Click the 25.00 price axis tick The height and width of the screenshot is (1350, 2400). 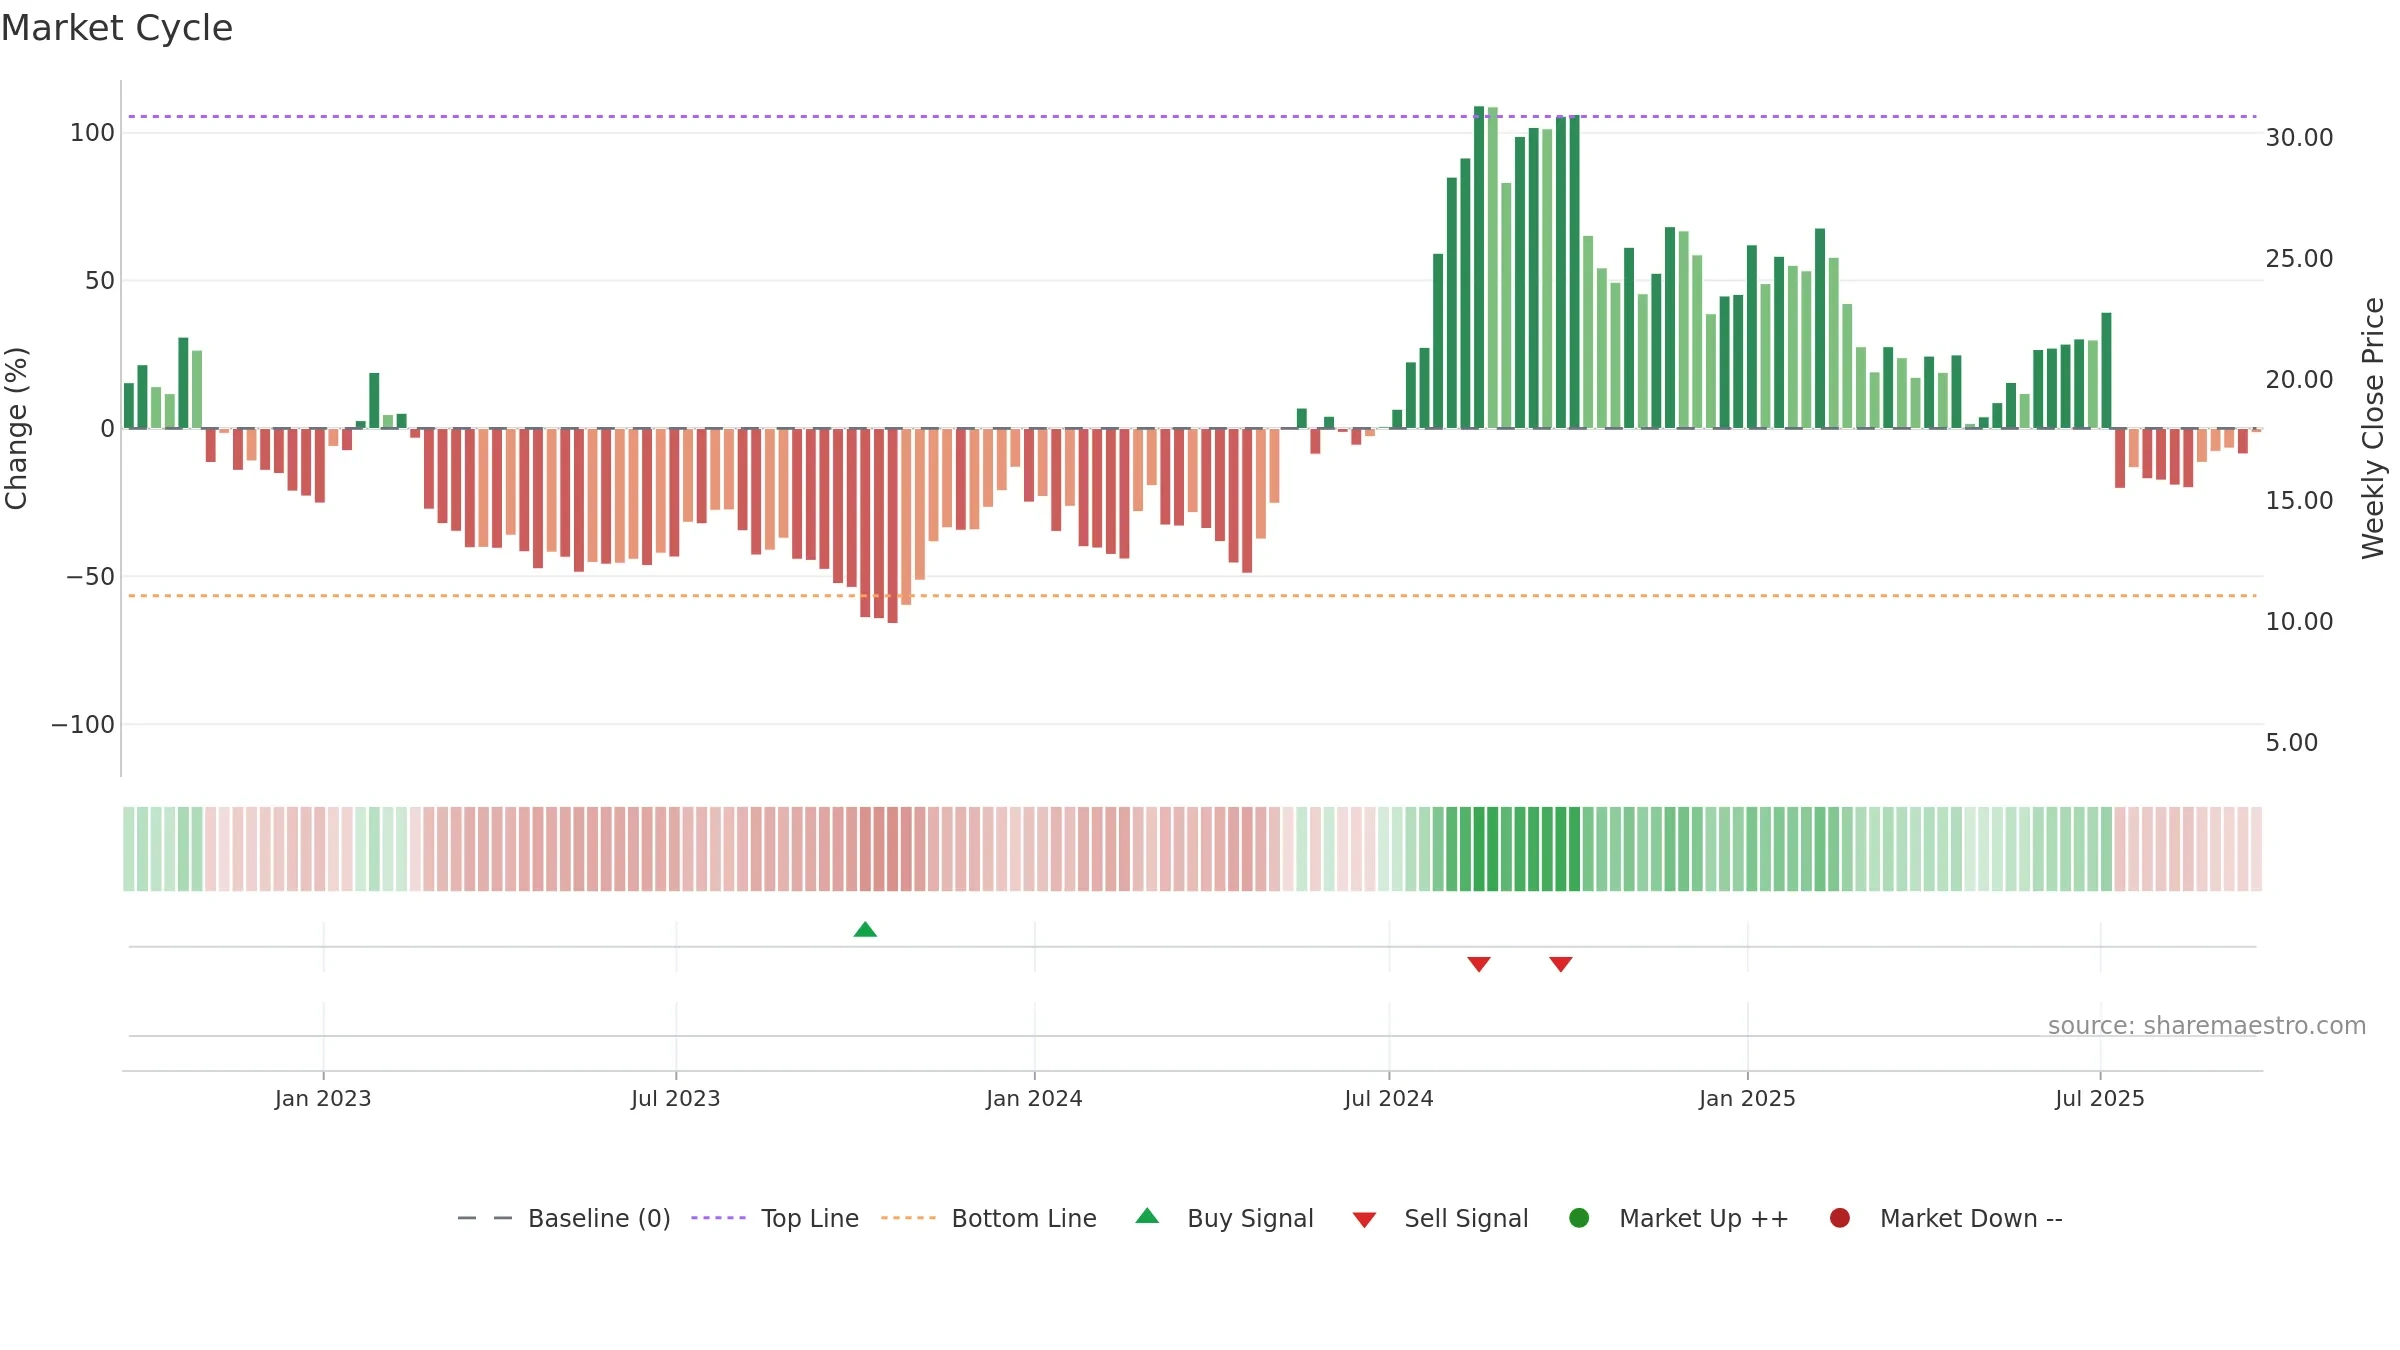(2299, 259)
